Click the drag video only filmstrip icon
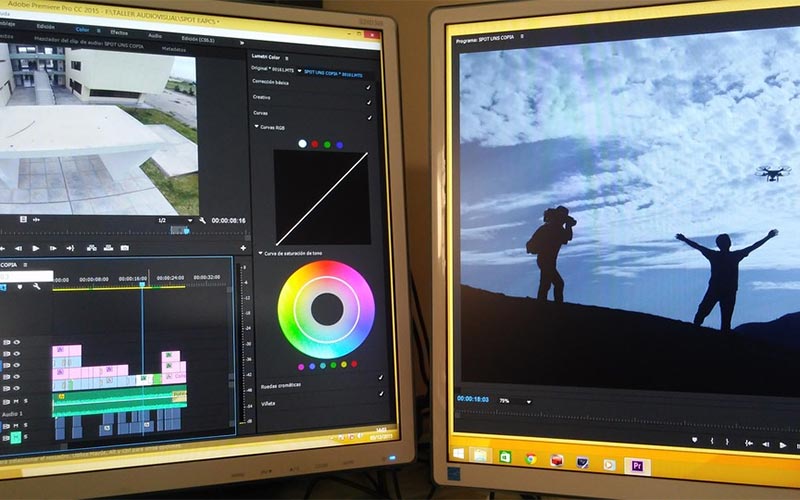 click(23, 219)
